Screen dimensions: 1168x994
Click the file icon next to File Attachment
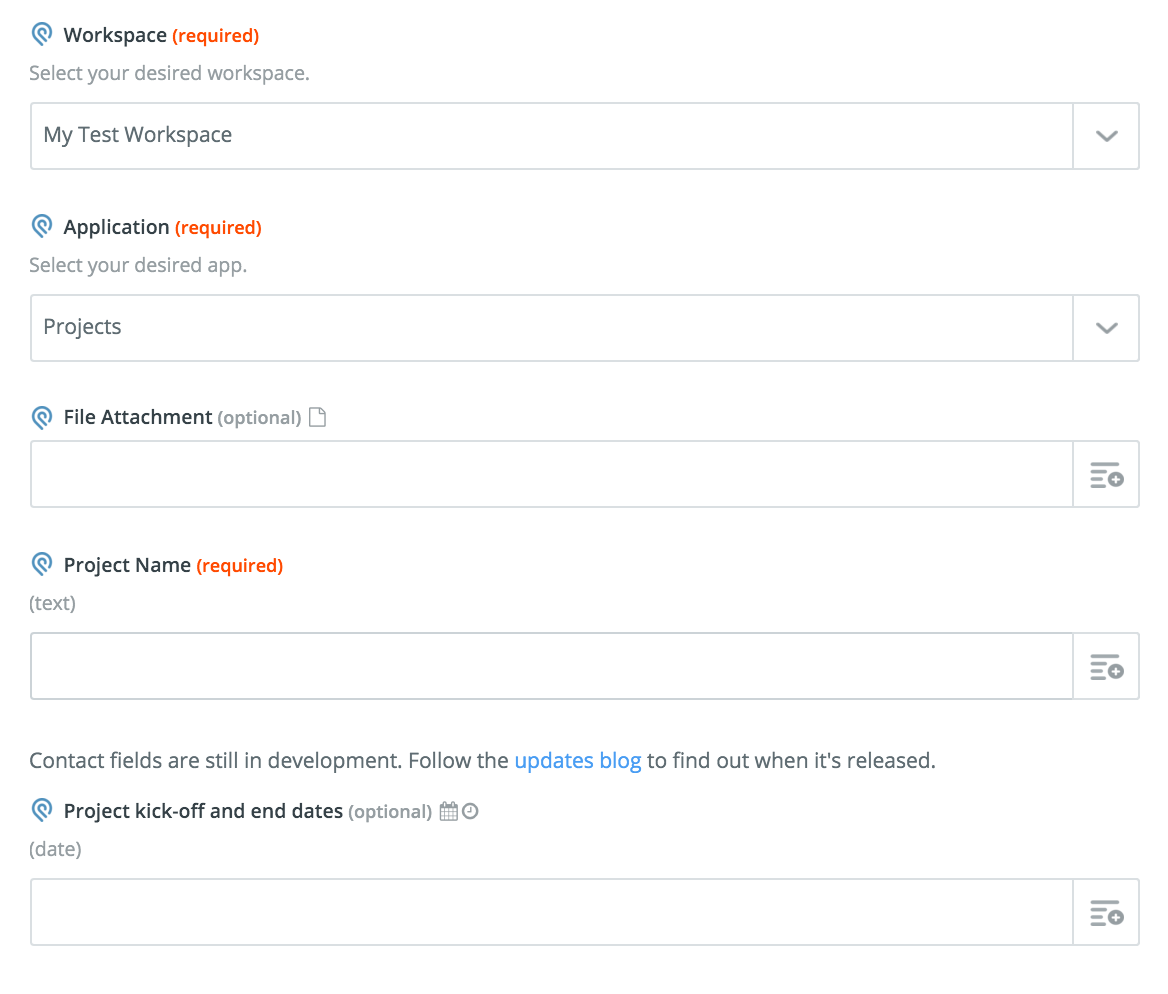tap(317, 417)
